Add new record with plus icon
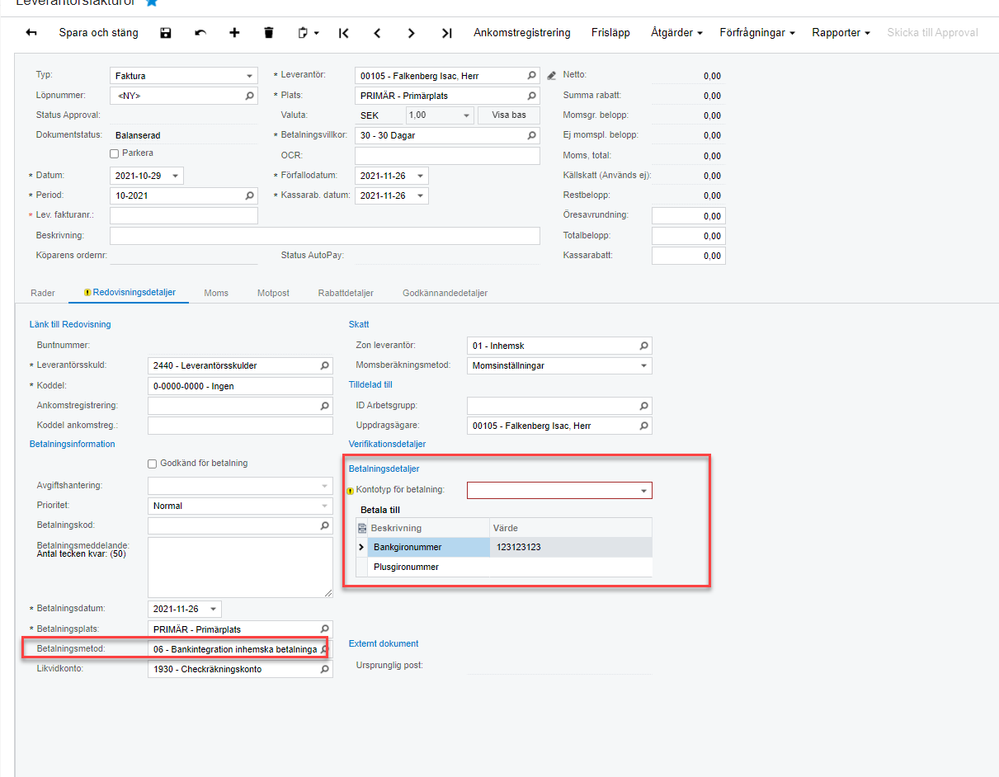Screen dimensions: 999x777 pyautogui.click(x=234, y=33)
